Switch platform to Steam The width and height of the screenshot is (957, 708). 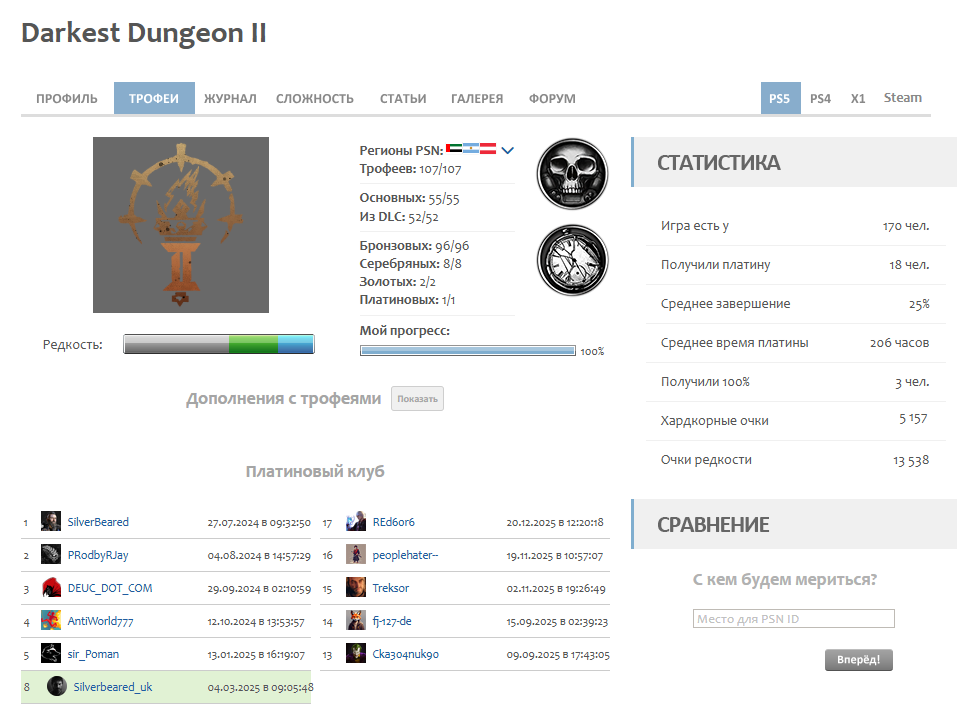click(x=902, y=98)
